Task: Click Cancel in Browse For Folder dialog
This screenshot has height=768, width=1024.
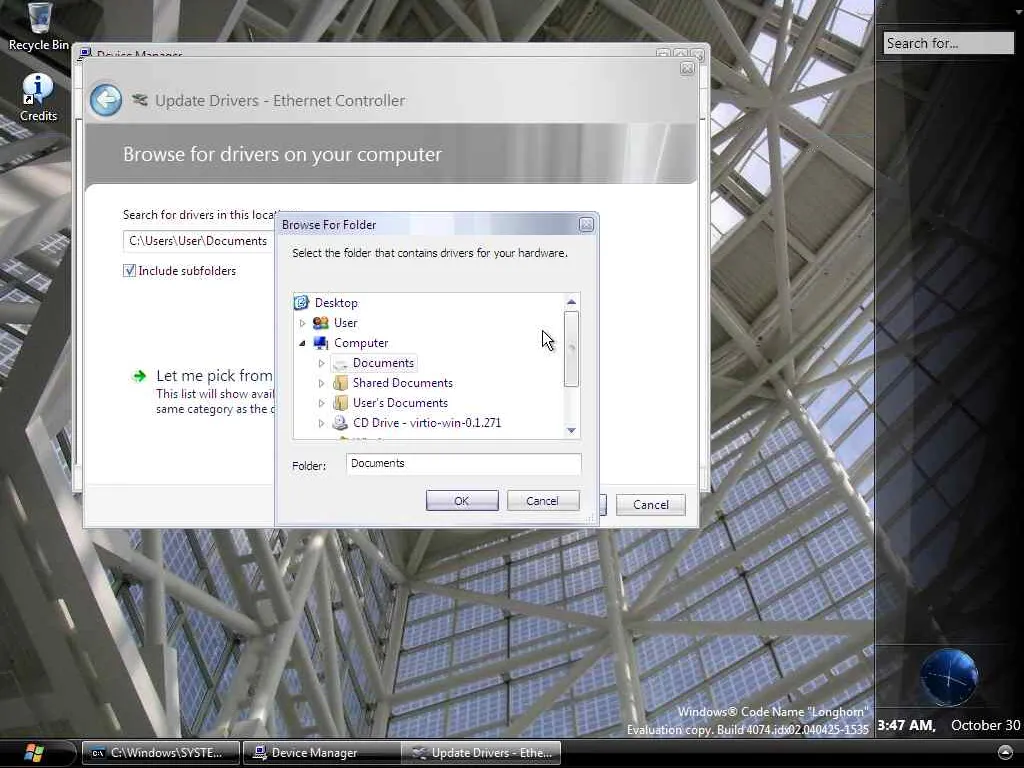Action: pos(543,501)
